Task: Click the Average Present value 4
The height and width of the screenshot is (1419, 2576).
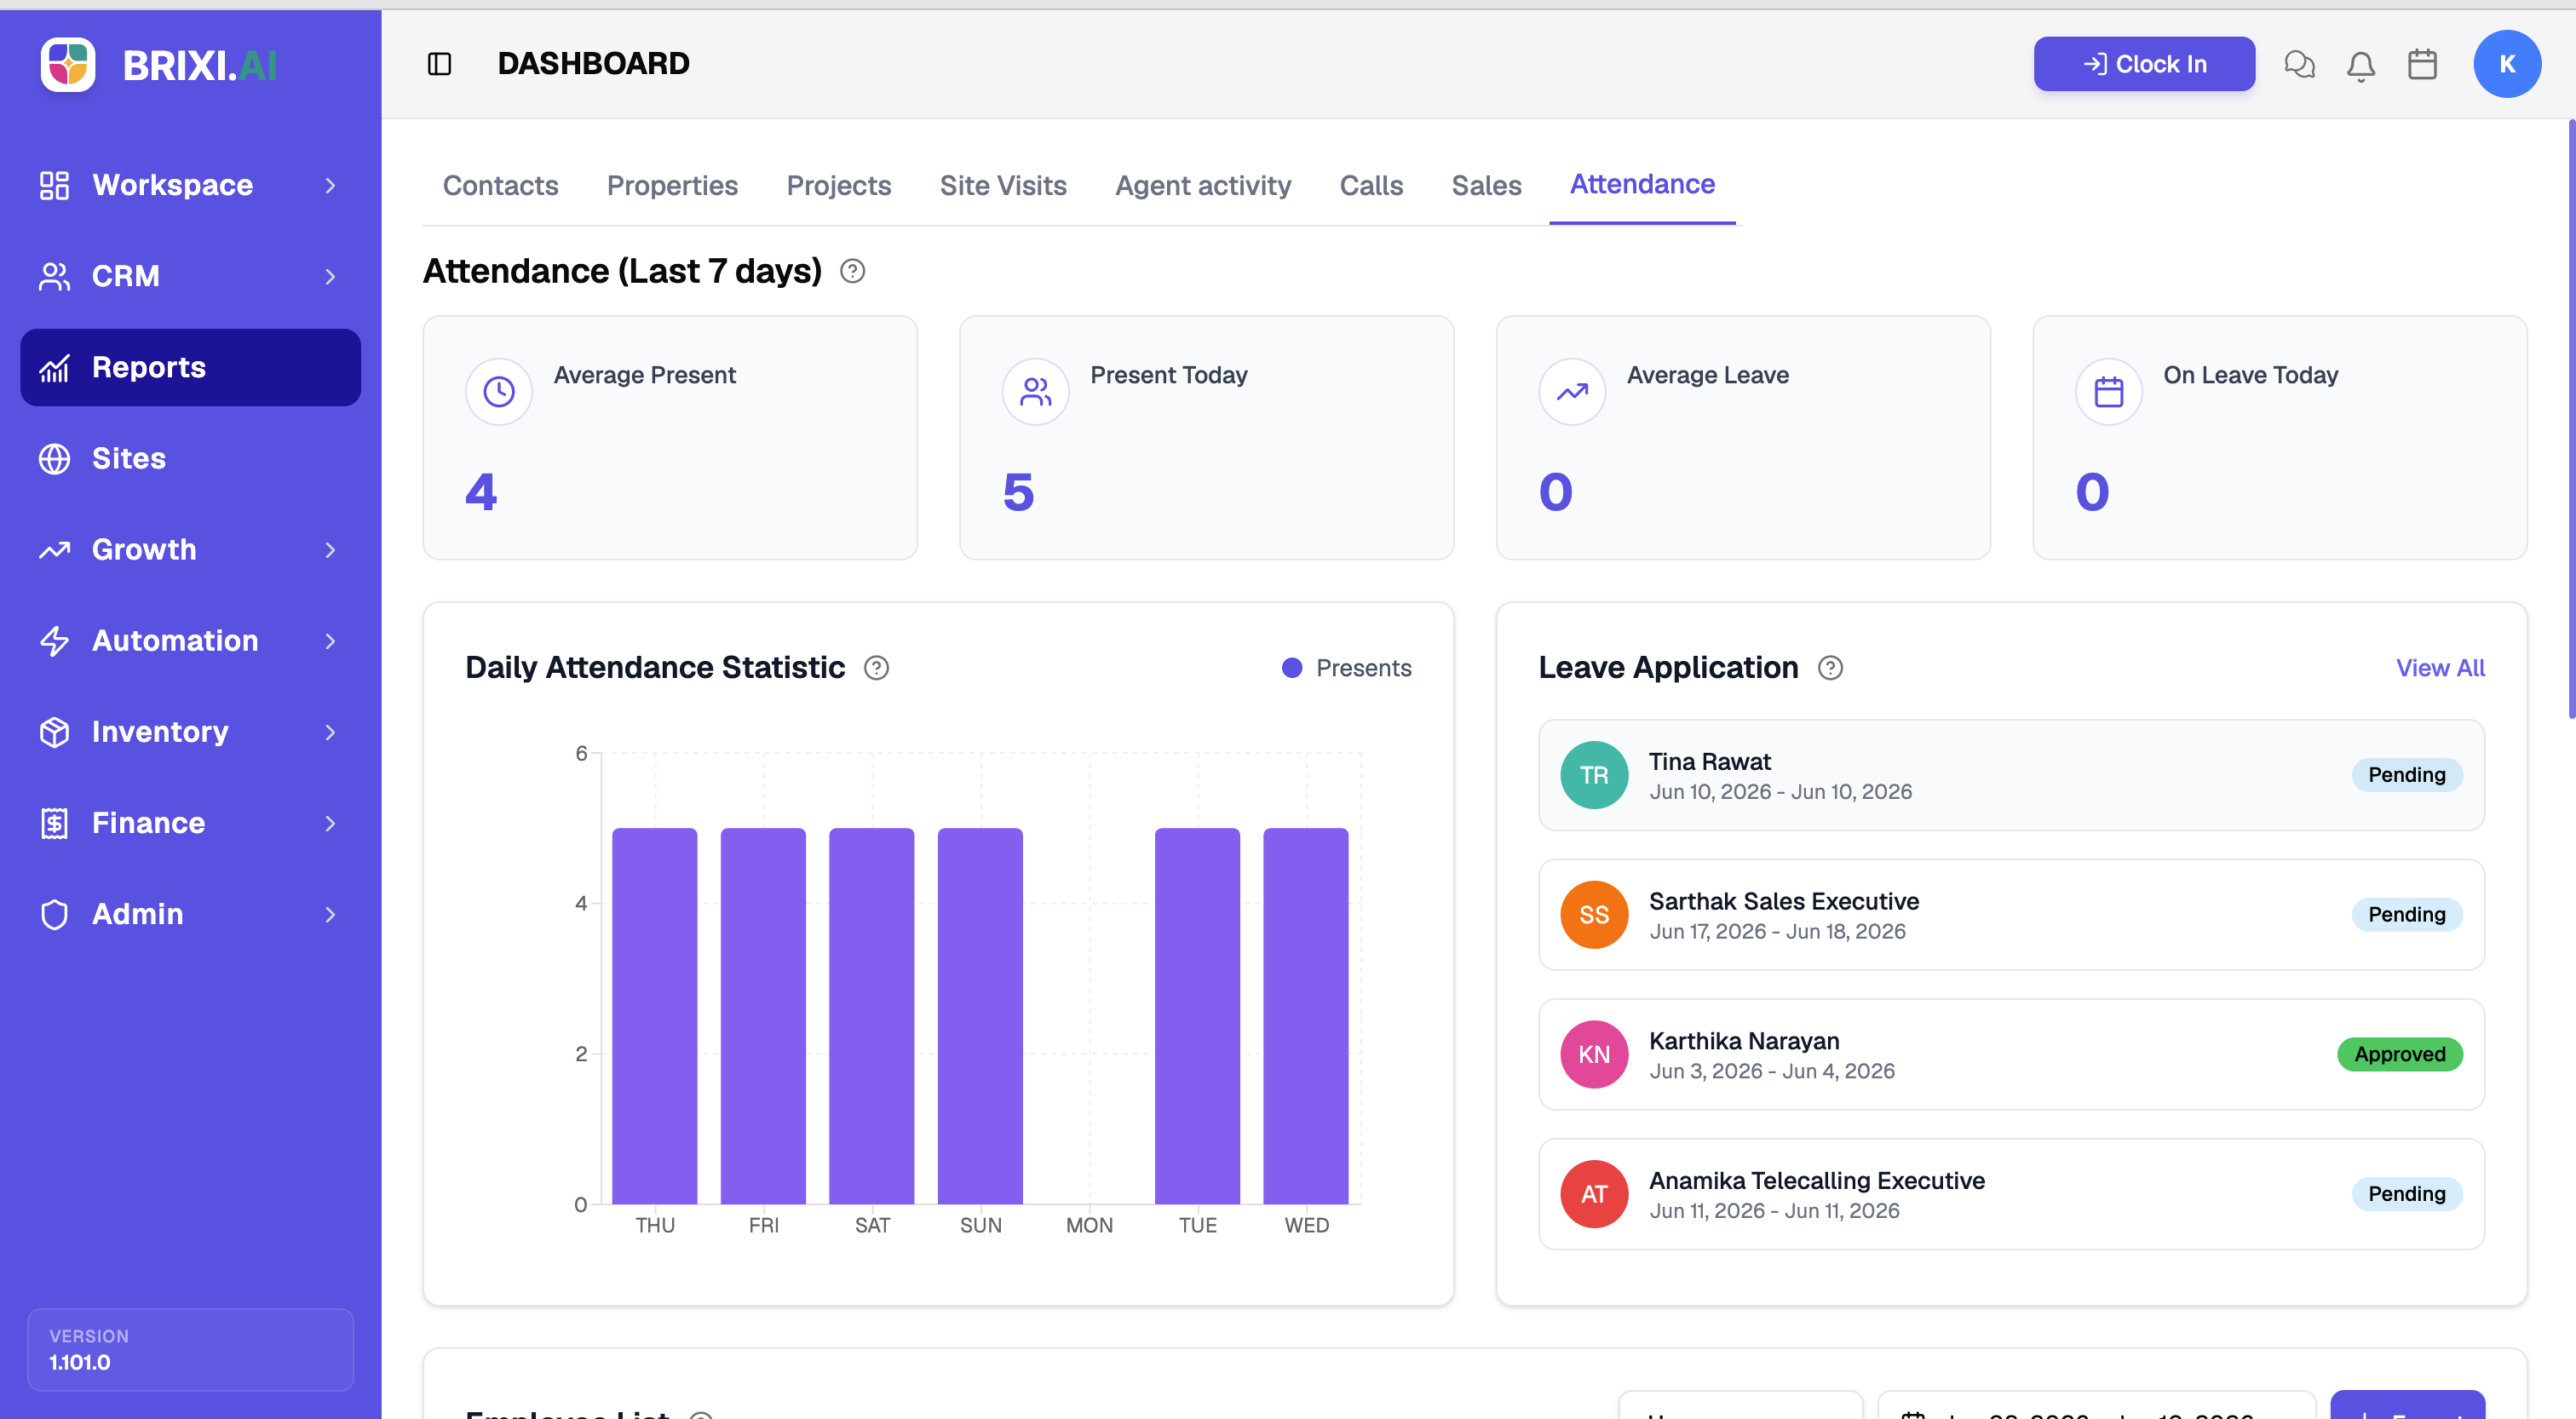Action: point(481,492)
